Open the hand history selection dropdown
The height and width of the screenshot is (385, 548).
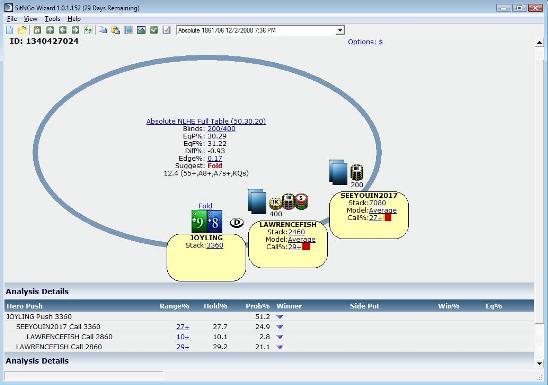coord(339,31)
